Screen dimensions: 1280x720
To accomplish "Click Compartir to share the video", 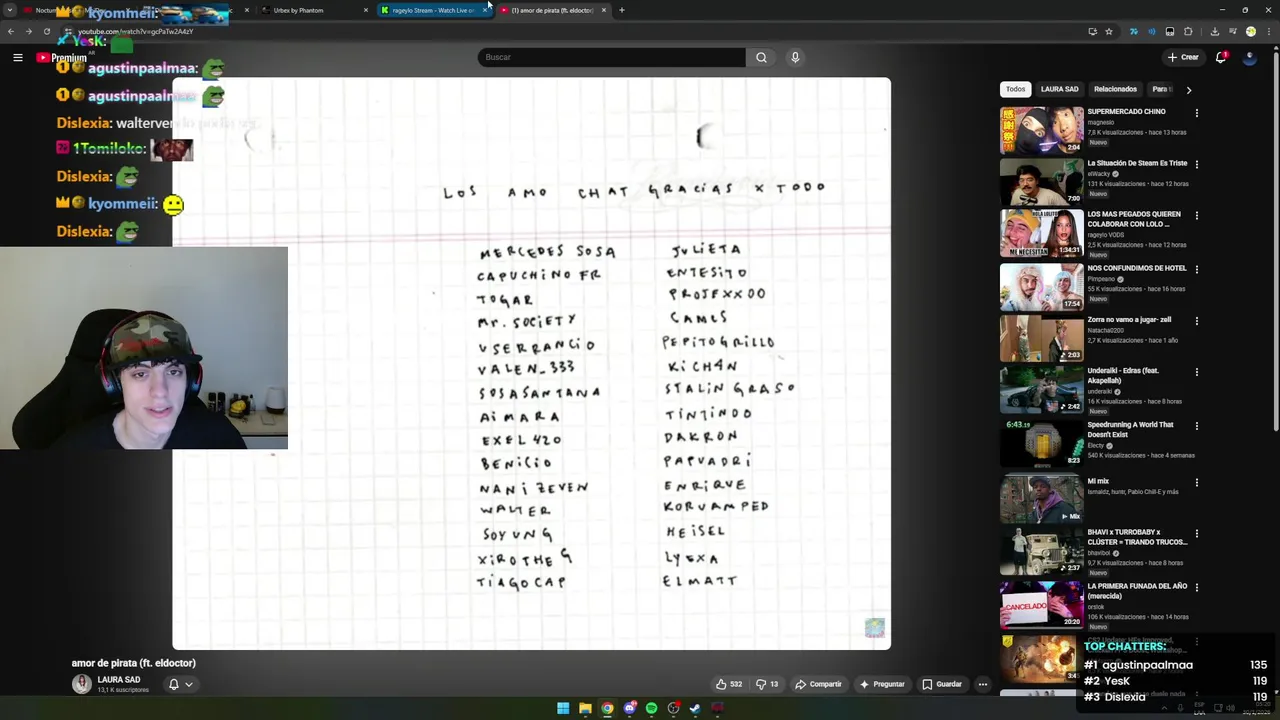I will click(x=818, y=684).
